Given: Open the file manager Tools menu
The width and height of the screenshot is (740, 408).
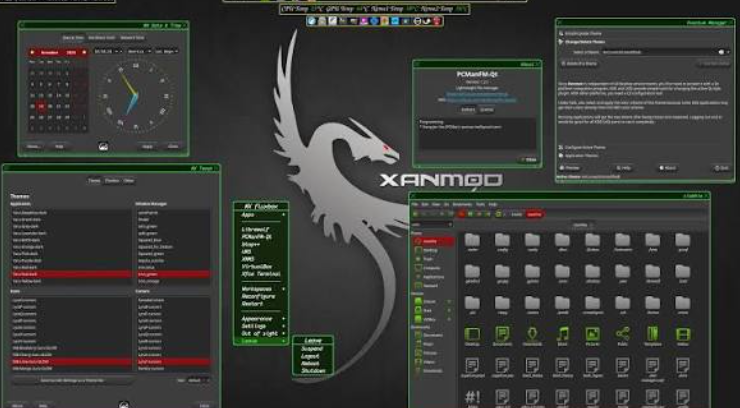Looking at the screenshot, I should coord(480,204).
